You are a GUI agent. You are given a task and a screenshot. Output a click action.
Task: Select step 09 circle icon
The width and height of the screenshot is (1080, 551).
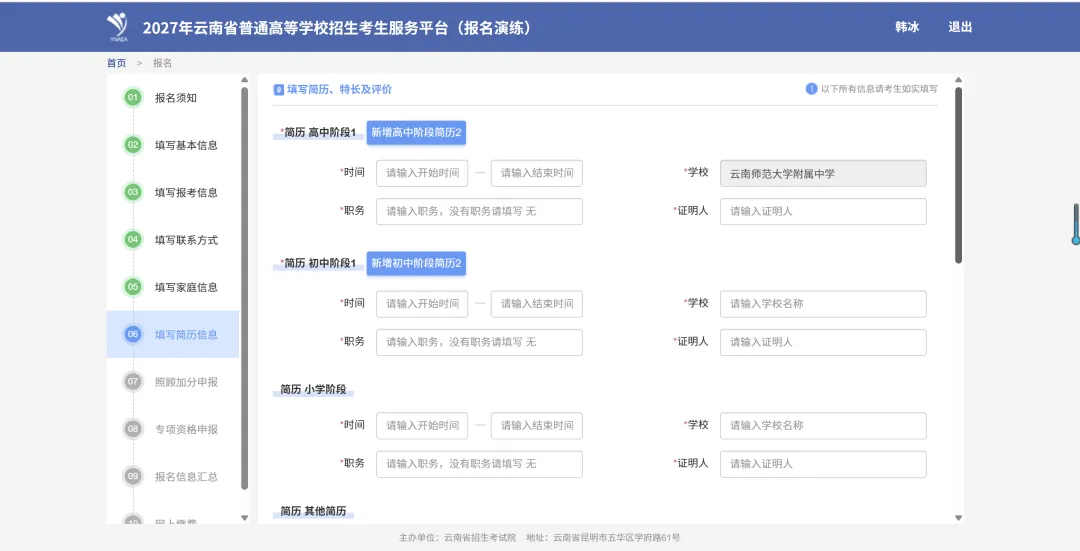133,476
